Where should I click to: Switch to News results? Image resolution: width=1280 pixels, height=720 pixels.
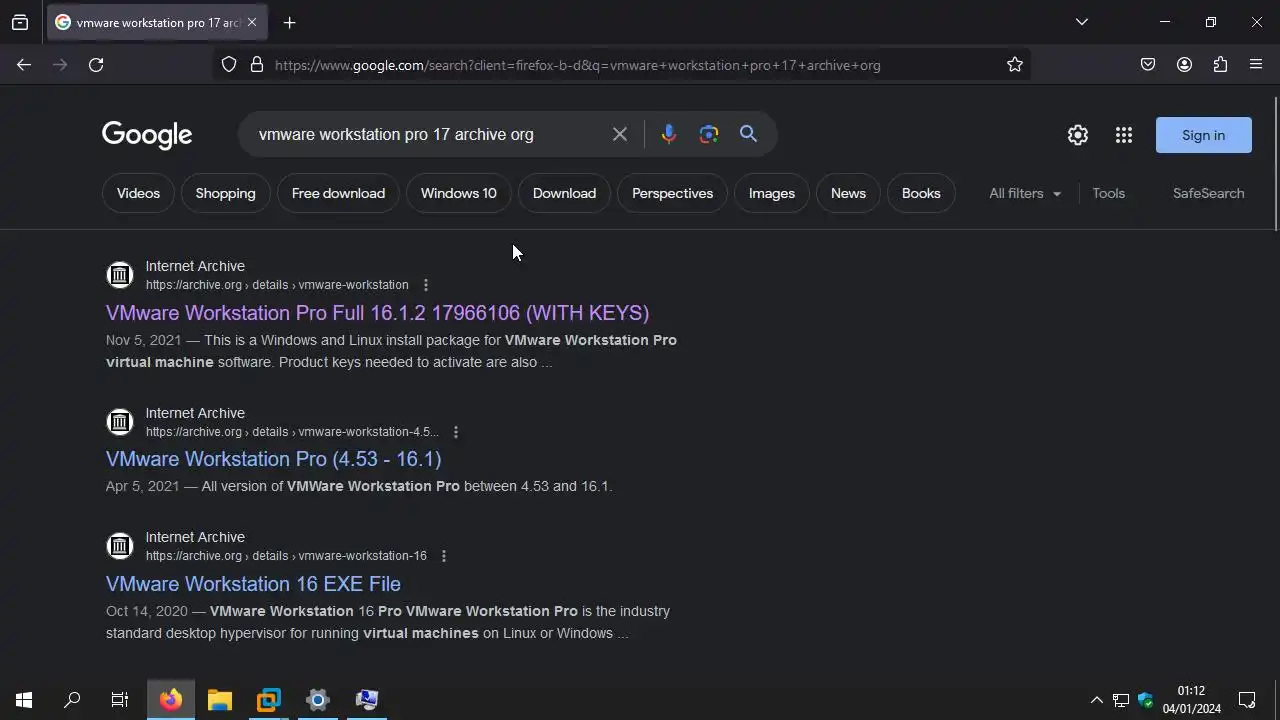click(x=848, y=193)
